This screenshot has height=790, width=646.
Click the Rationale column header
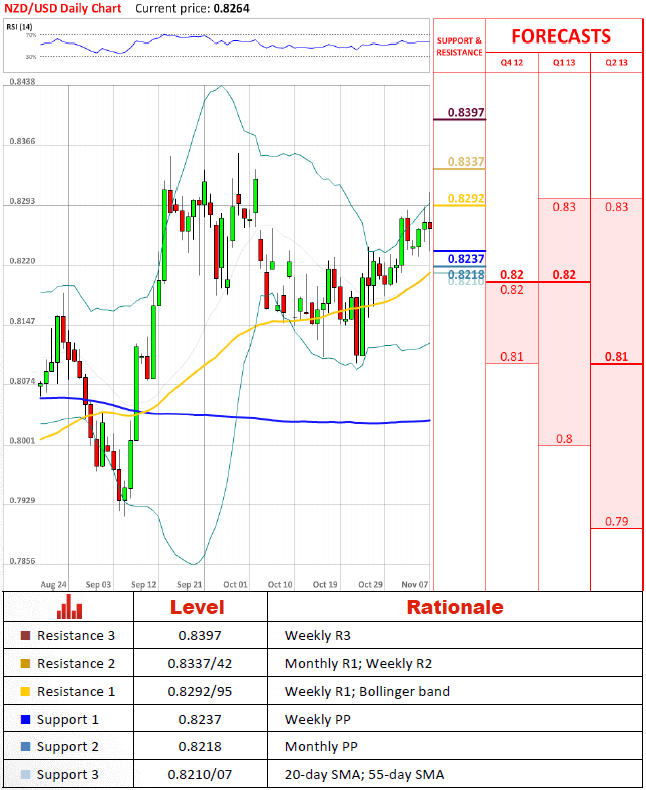tap(454, 607)
